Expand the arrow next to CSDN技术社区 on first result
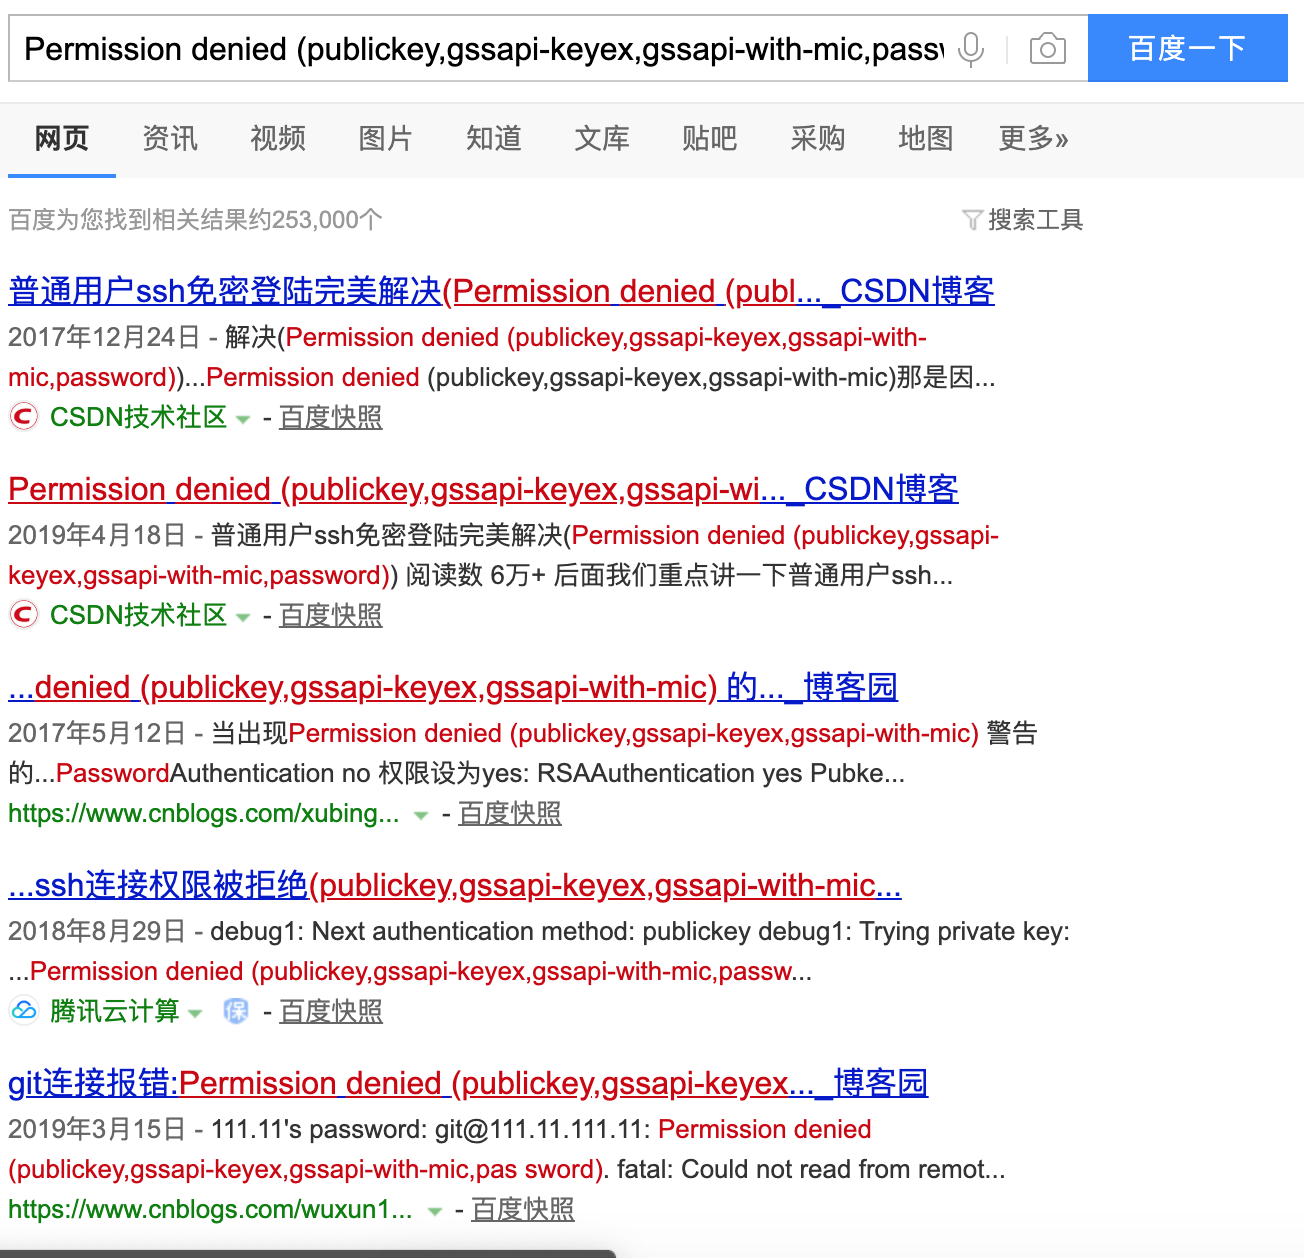 (x=244, y=419)
